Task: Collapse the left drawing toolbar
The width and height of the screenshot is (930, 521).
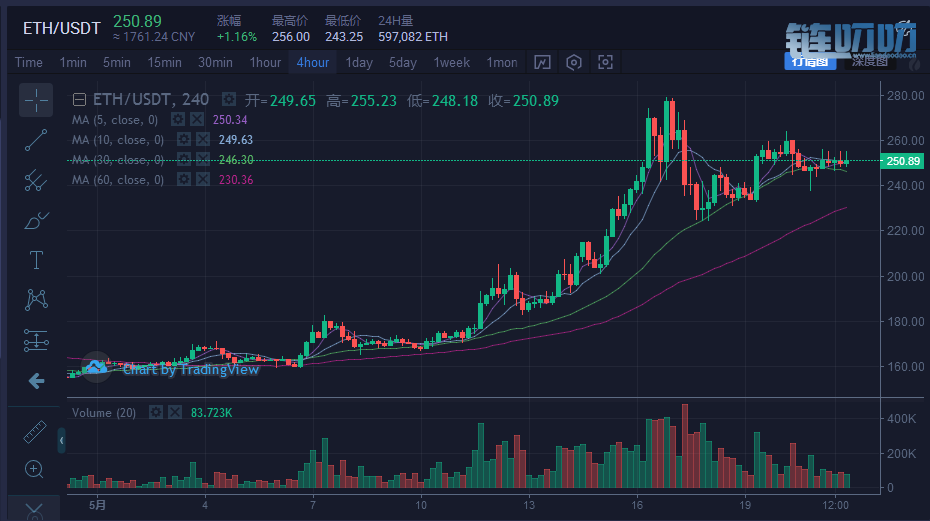Action: [x=61, y=440]
